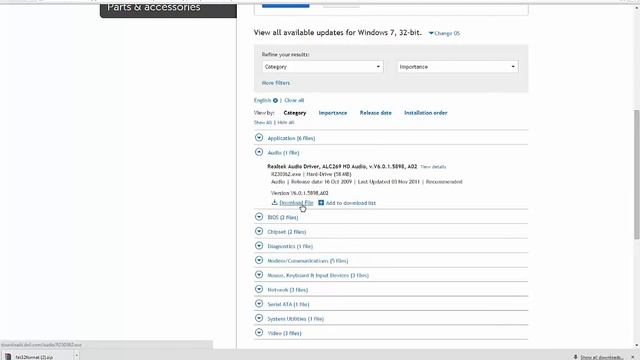Open the Category refine dropdown

coord(322,67)
